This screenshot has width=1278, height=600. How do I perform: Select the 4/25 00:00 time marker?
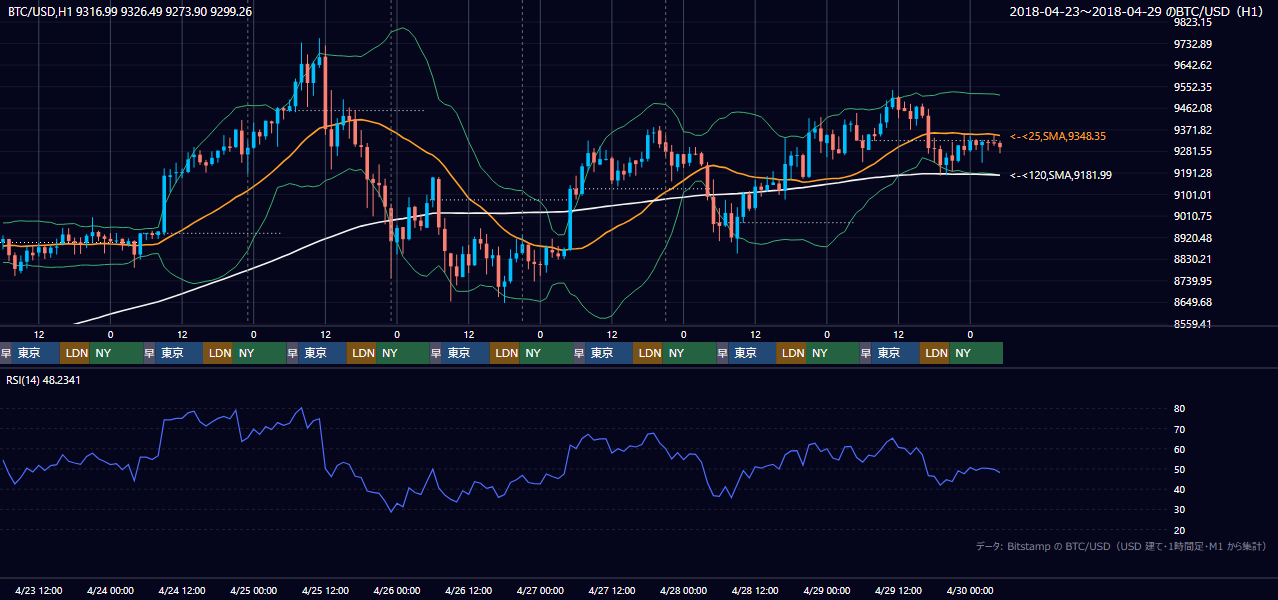coord(253,590)
